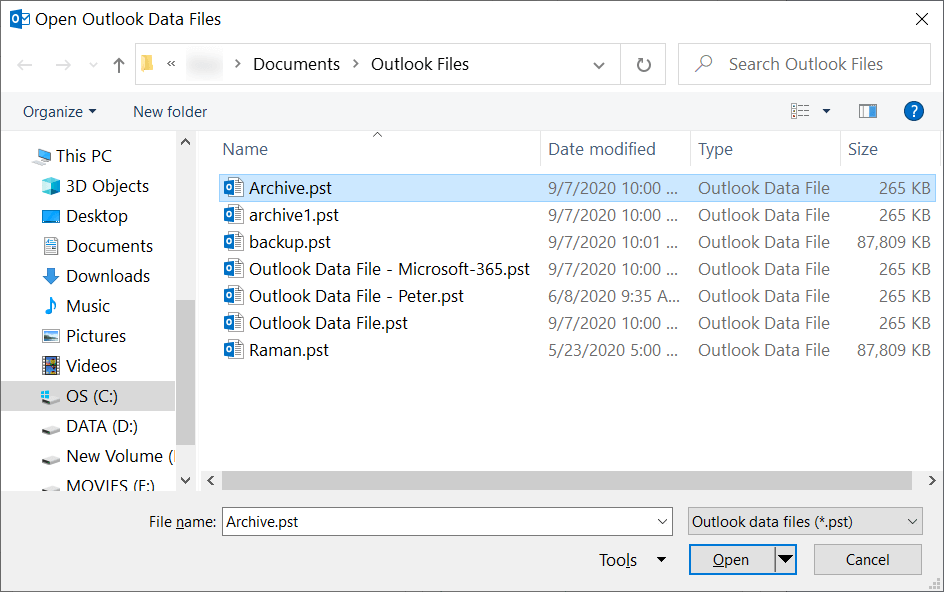944x592 pixels.
Task: Click the Up one folder level arrow
Action: pos(117,63)
